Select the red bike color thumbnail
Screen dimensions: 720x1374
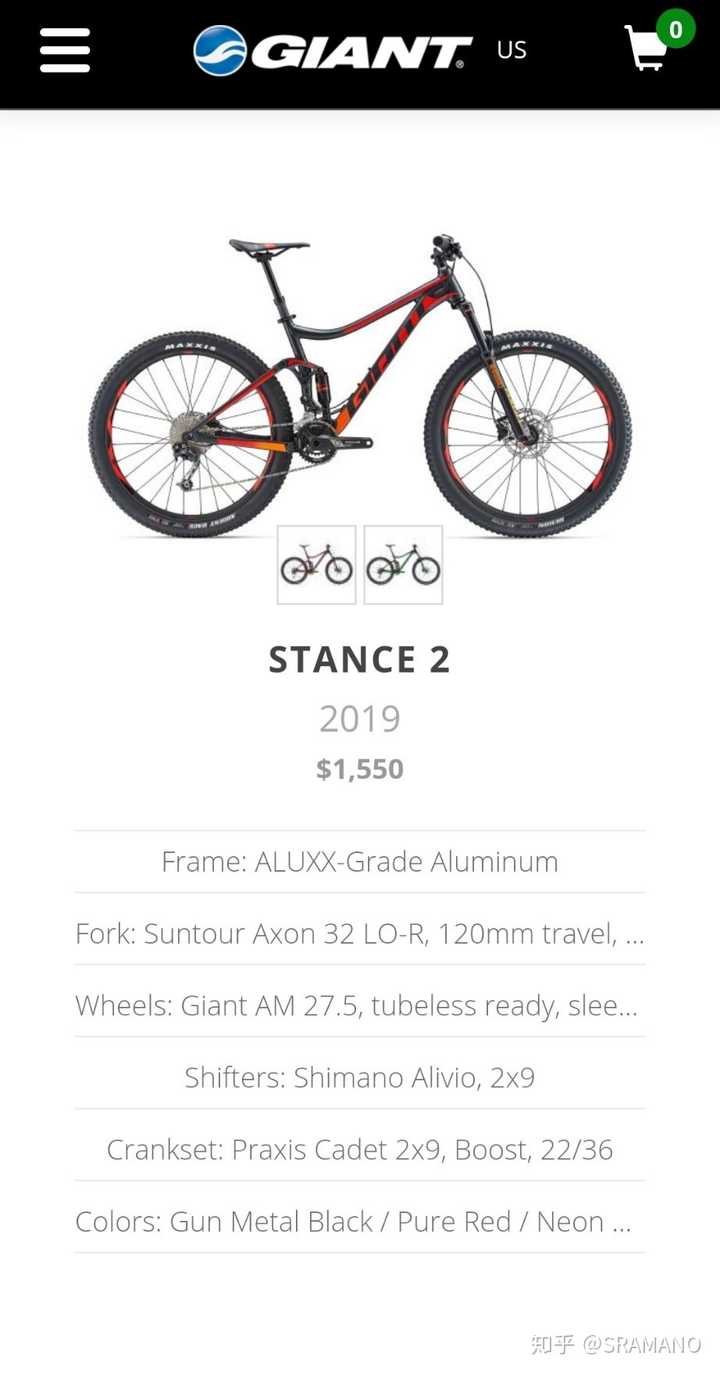316,565
